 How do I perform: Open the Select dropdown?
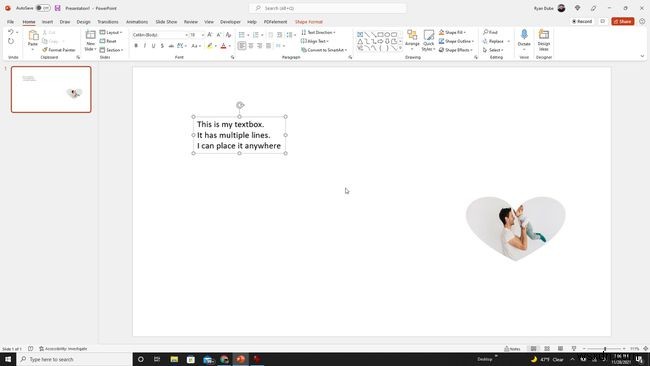coord(493,50)
